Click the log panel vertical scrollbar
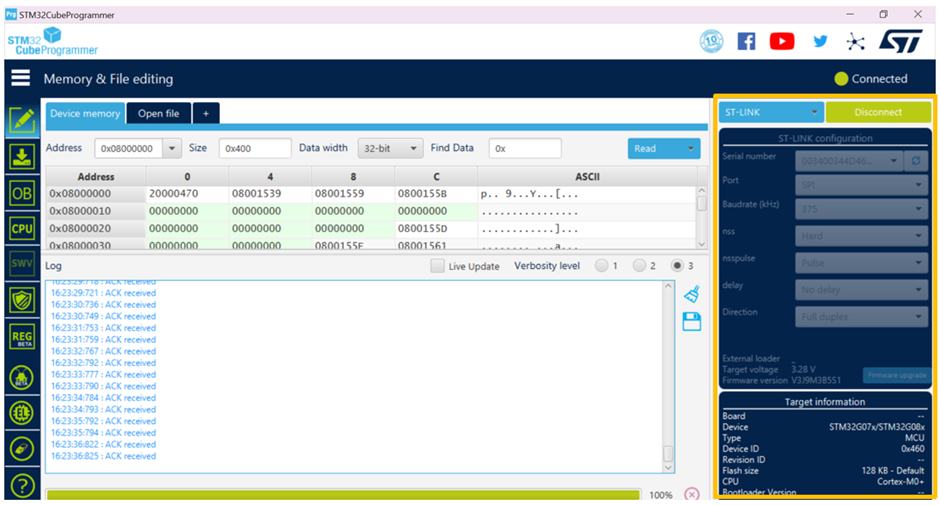The width and height of the screenshot is (940, 505). pyautogui.click(x=668, y=376)
